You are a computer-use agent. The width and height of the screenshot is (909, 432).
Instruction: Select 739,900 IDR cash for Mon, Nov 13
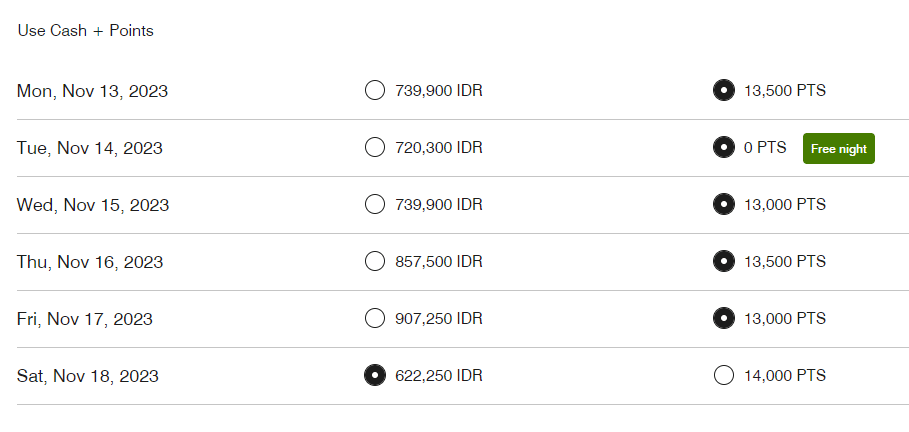click(x=375, y=91)
